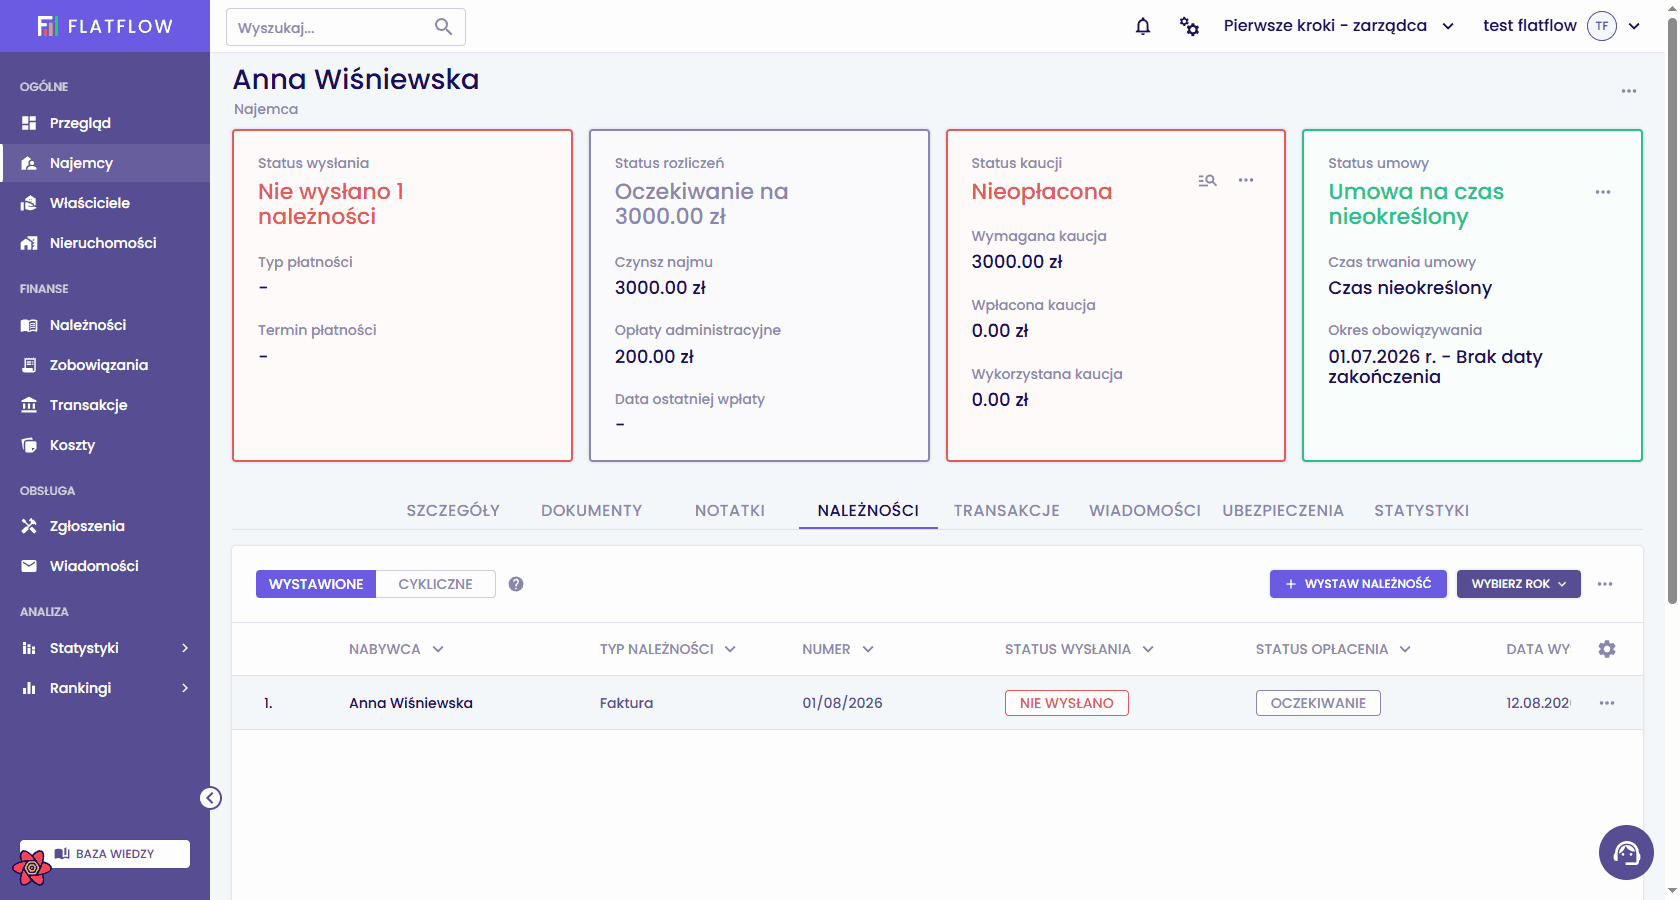Click the search magnifier icon
This screenshot has width=1680, height=900.
click(x=444, y=27)
